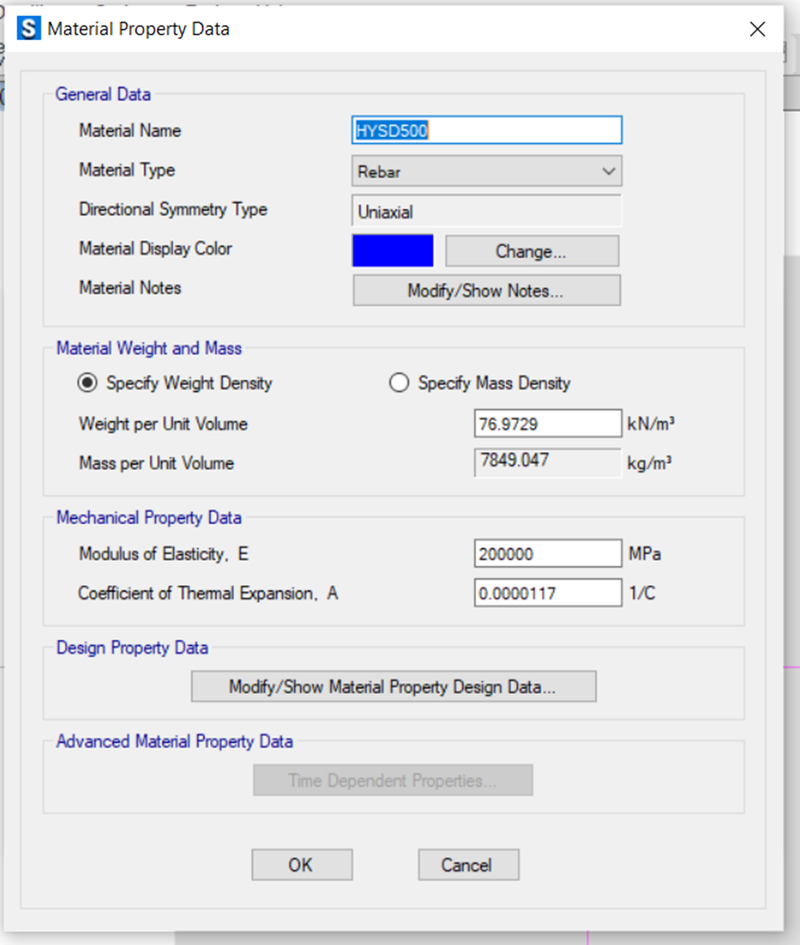Click the Material Name field containing HYSD500
This screenshot has width=800, height=945.
coord(486,131)
